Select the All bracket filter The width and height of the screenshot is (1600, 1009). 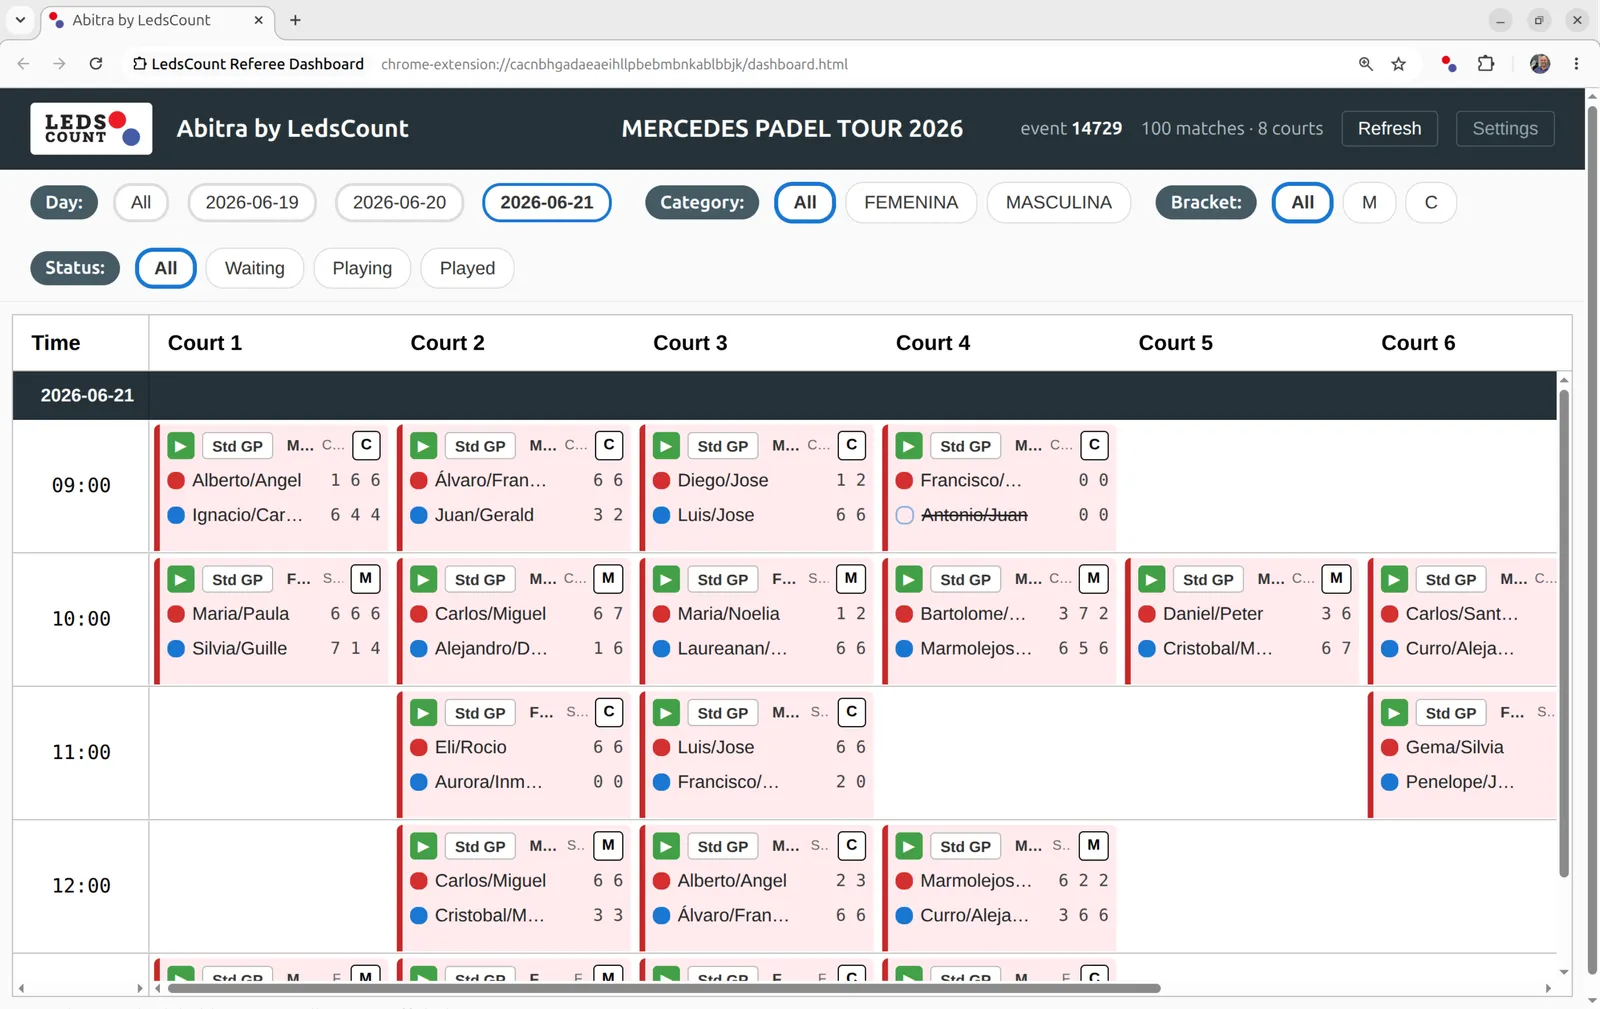coord(1303,202)
